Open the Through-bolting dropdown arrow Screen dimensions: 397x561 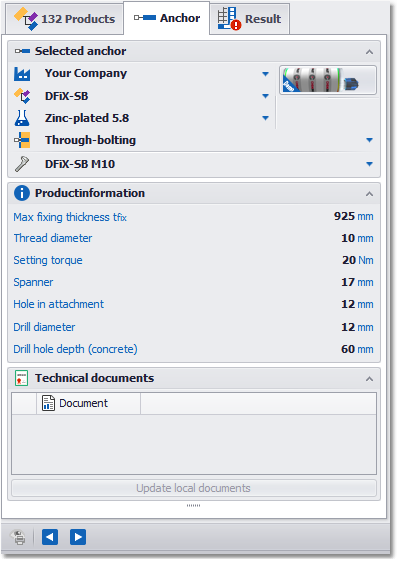tap(369, 140)
